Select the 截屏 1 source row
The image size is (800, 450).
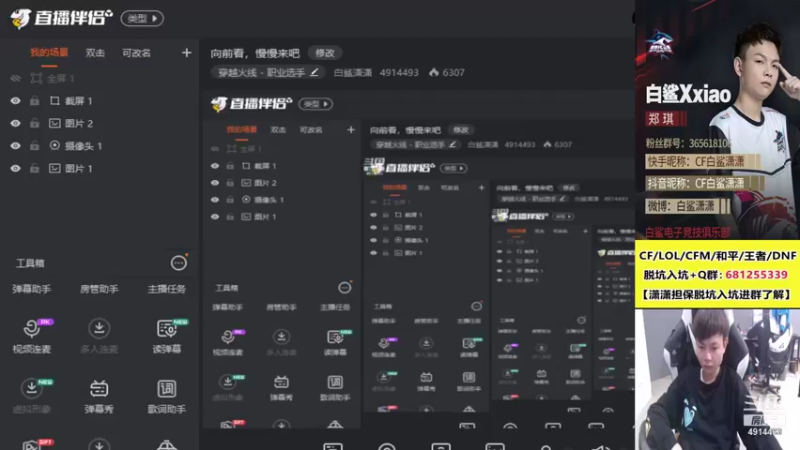coord(99,101)
